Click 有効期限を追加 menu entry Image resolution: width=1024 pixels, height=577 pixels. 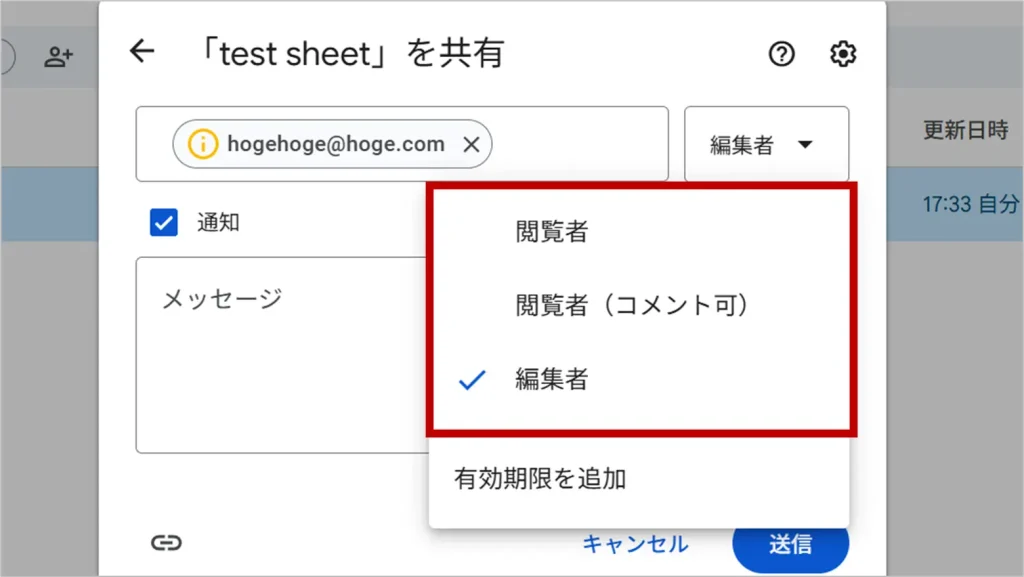click(x=540, y=479)
